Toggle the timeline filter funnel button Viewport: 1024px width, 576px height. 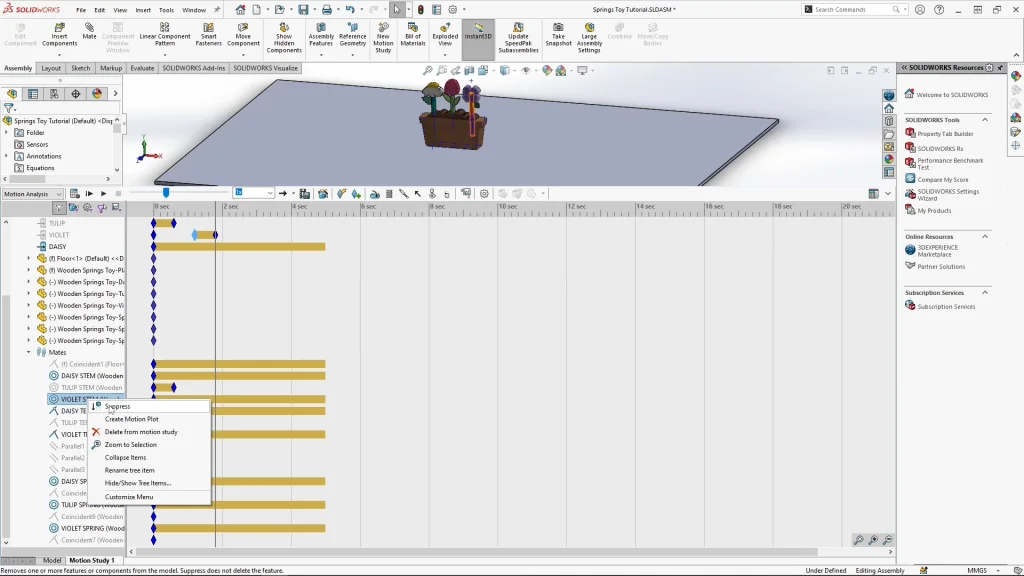60,207
